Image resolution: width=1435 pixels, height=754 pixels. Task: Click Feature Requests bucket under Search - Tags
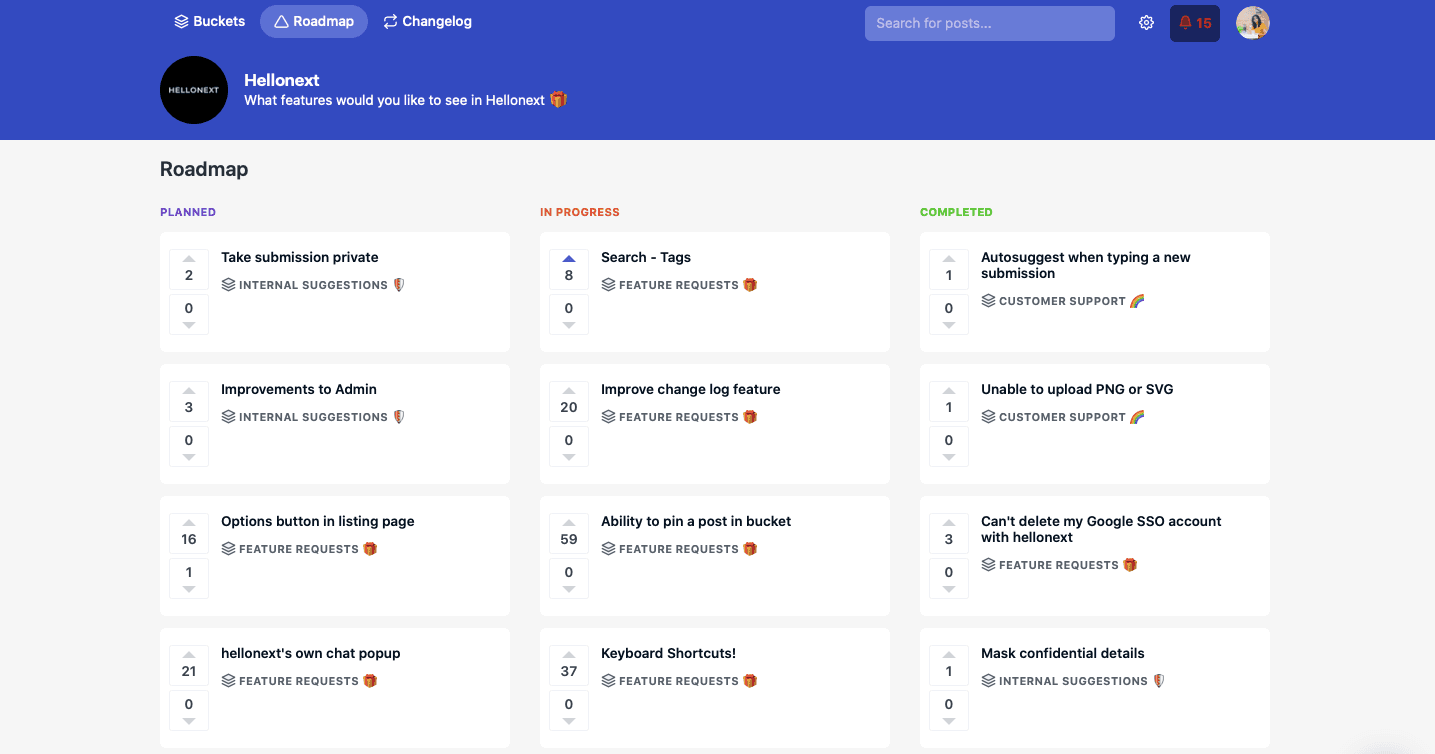(679, 285)
